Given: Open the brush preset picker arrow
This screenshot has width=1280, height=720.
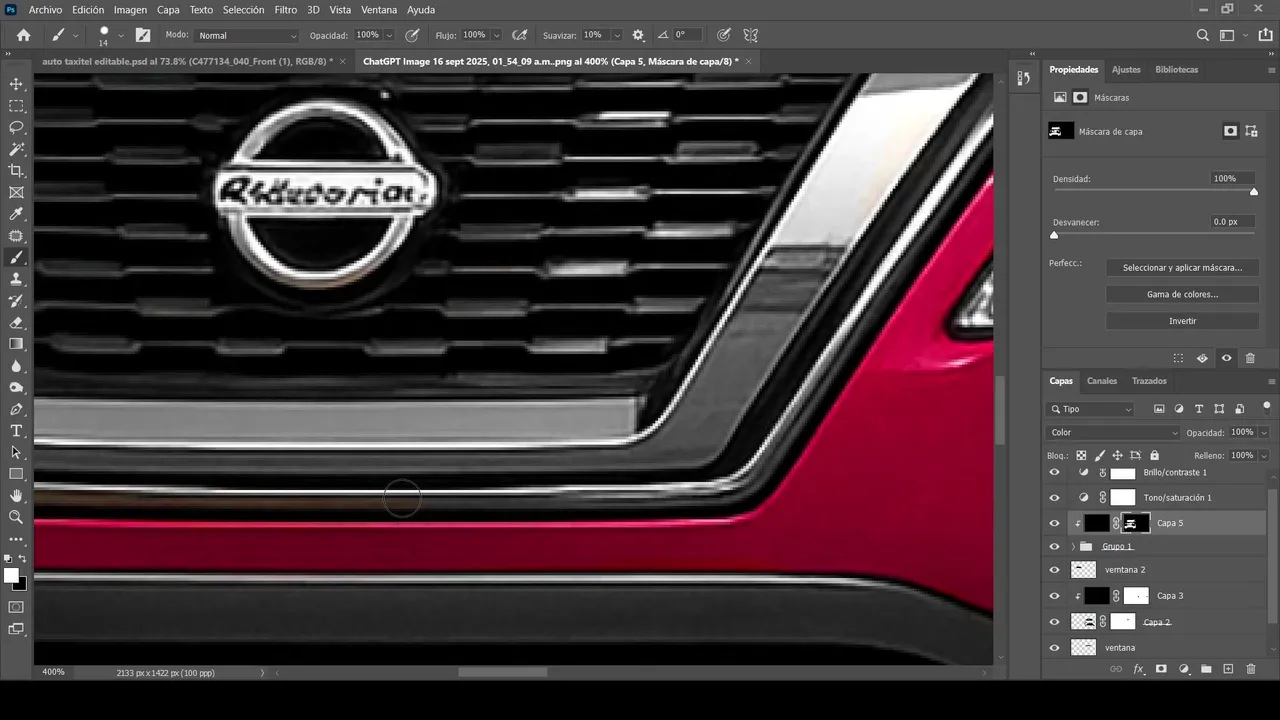Looking at the screenshot, I should (121, 35).
